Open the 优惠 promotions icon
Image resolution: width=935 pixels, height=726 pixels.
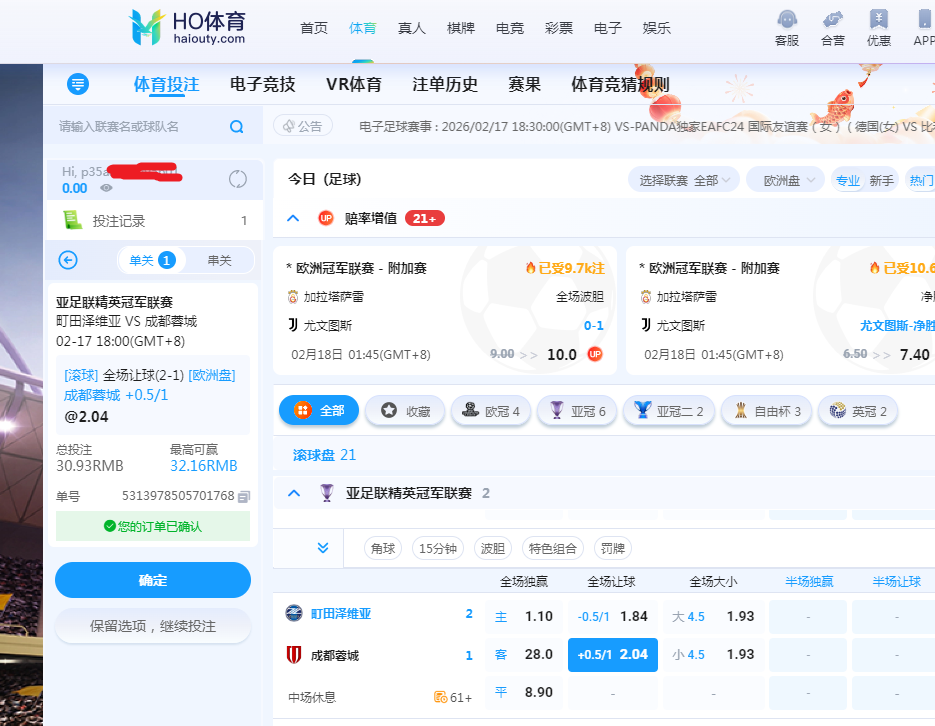click(x=879, y=20)
